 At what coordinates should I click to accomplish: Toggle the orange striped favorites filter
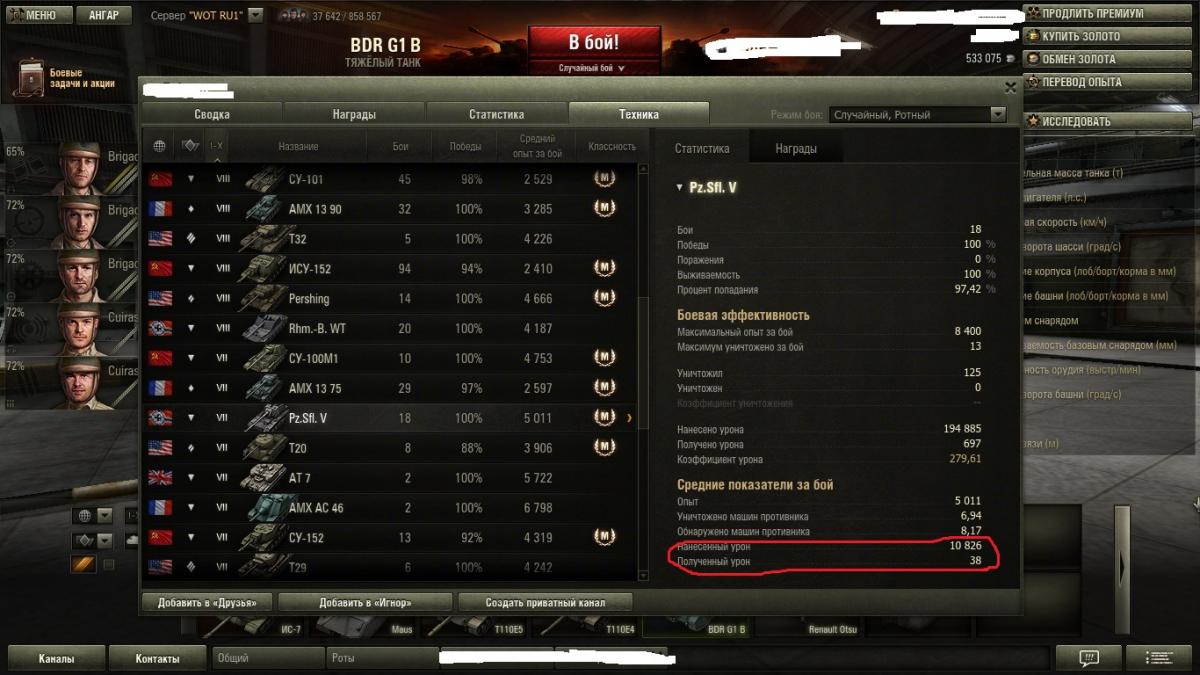tap(83, 565)
